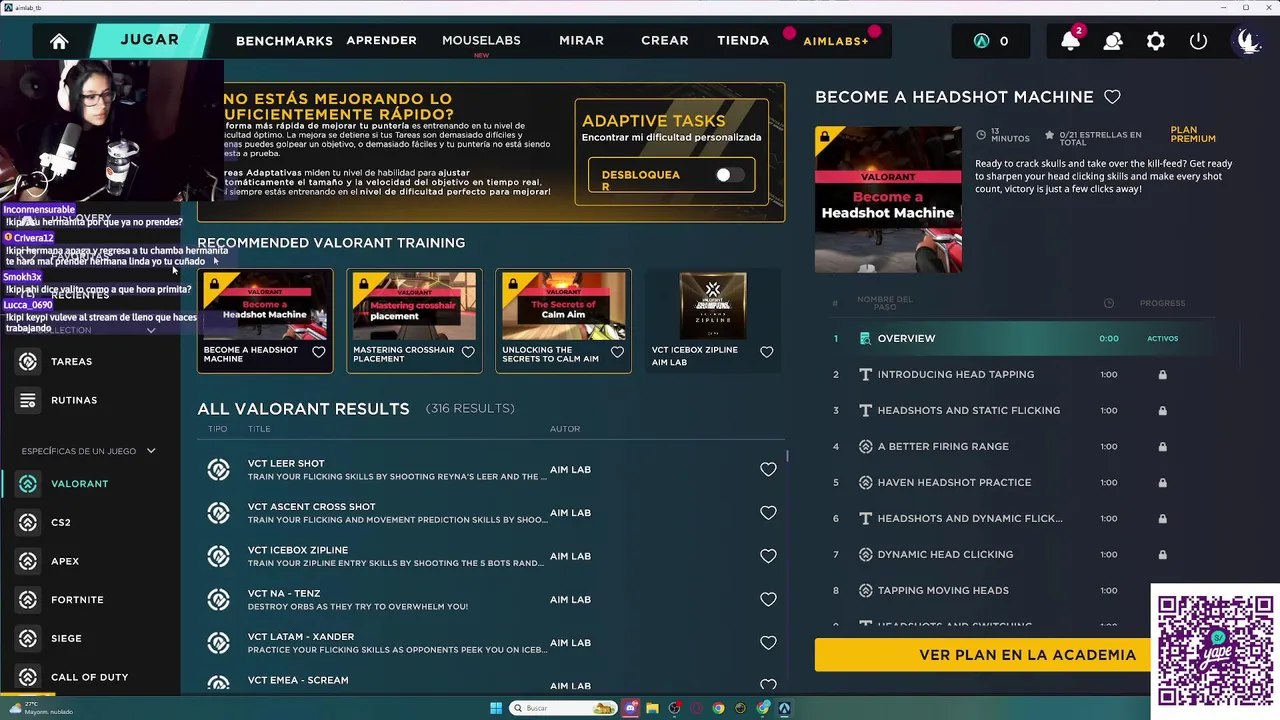The image size is (1280, 720).
Task: Open the settings gear
Action: pos(1156,41)
